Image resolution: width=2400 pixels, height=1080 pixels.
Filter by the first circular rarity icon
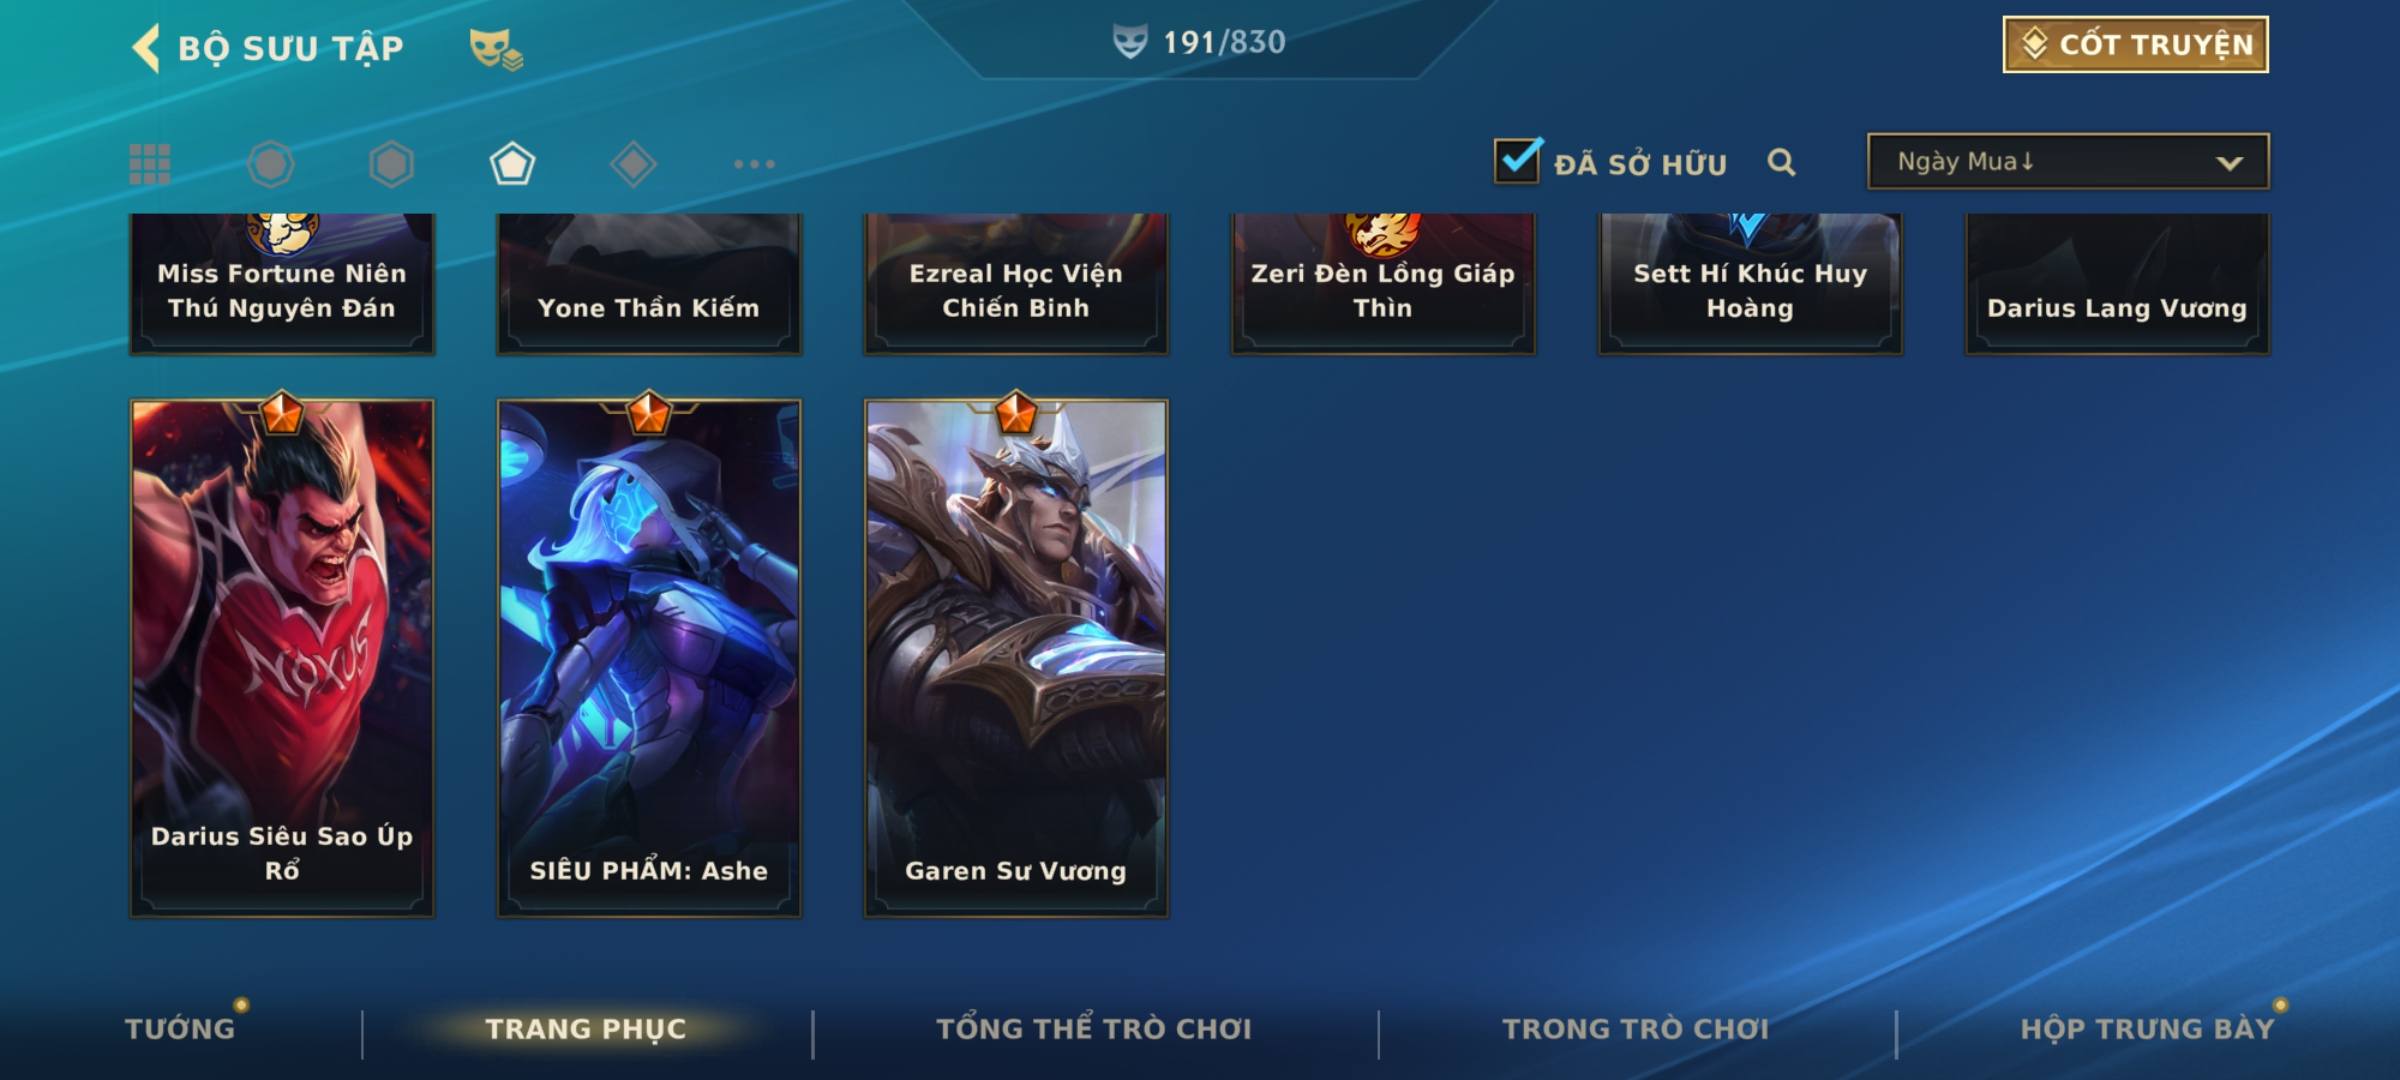[271, 164]
